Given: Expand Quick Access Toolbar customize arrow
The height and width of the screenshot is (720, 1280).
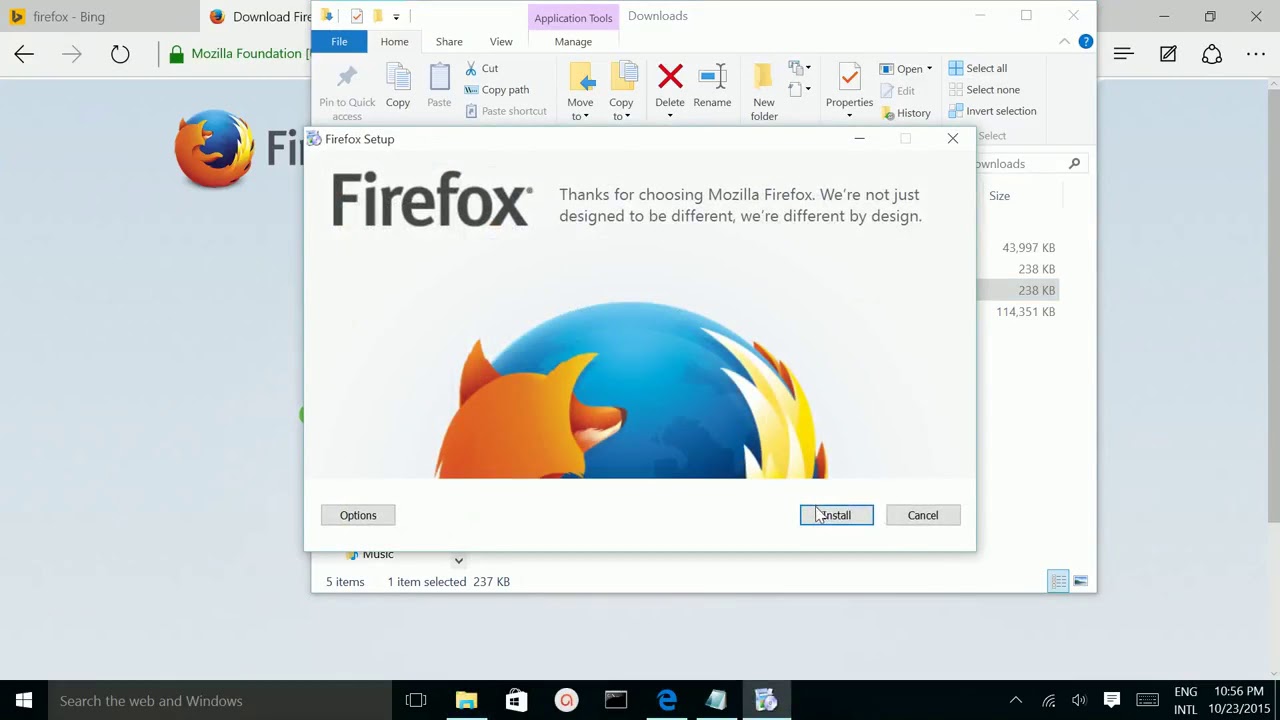Looking at the screenshot, I should [x=396, y=17].
